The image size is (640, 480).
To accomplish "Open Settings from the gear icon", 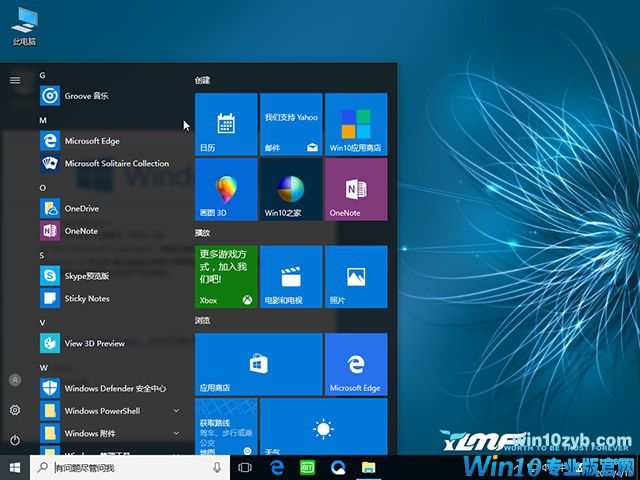I will (15, 410).
